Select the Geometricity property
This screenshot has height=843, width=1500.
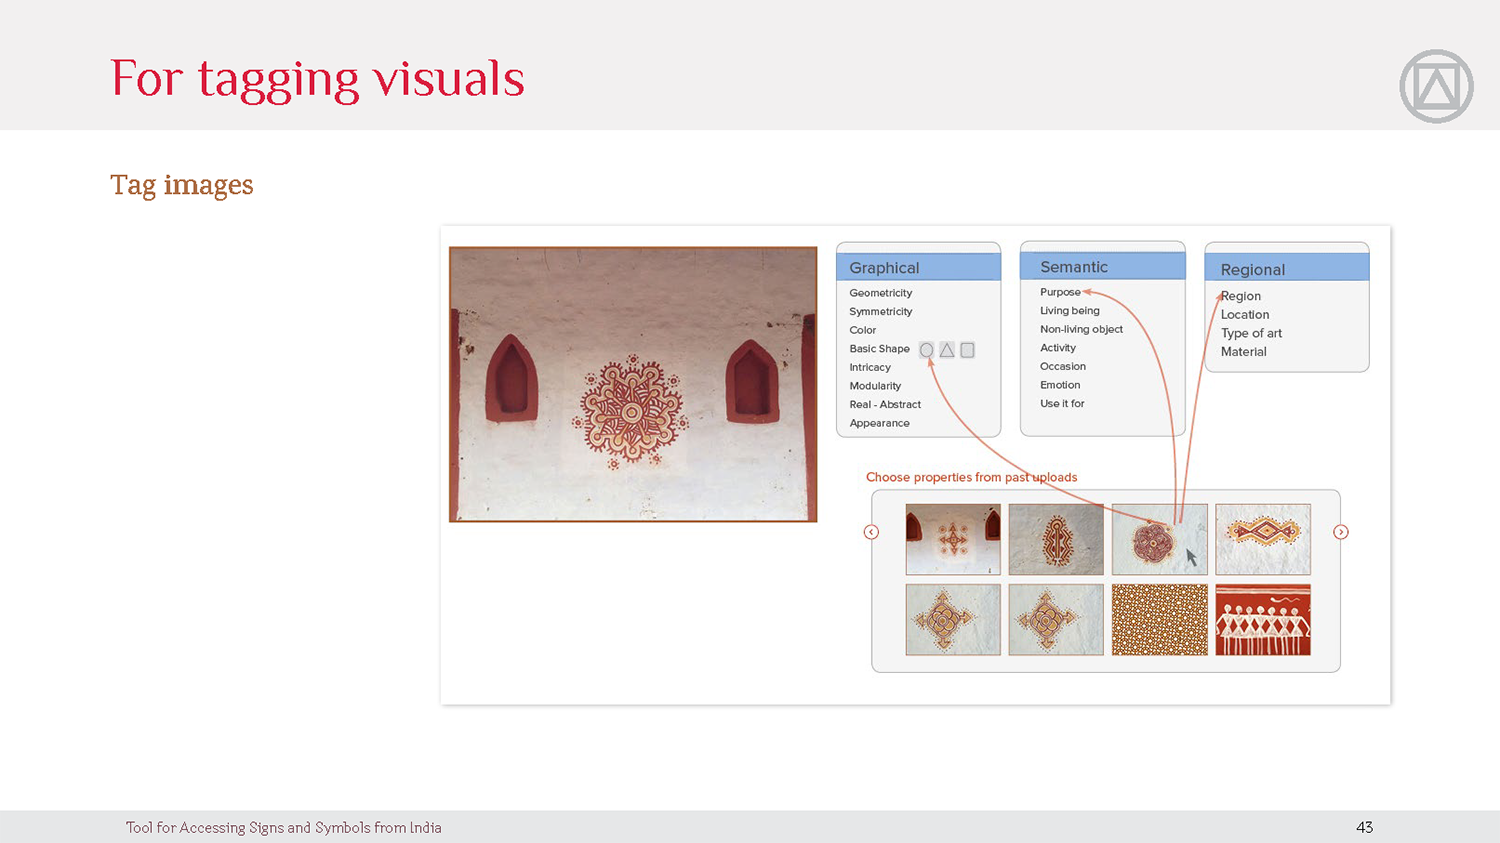[x=880, y=293]
